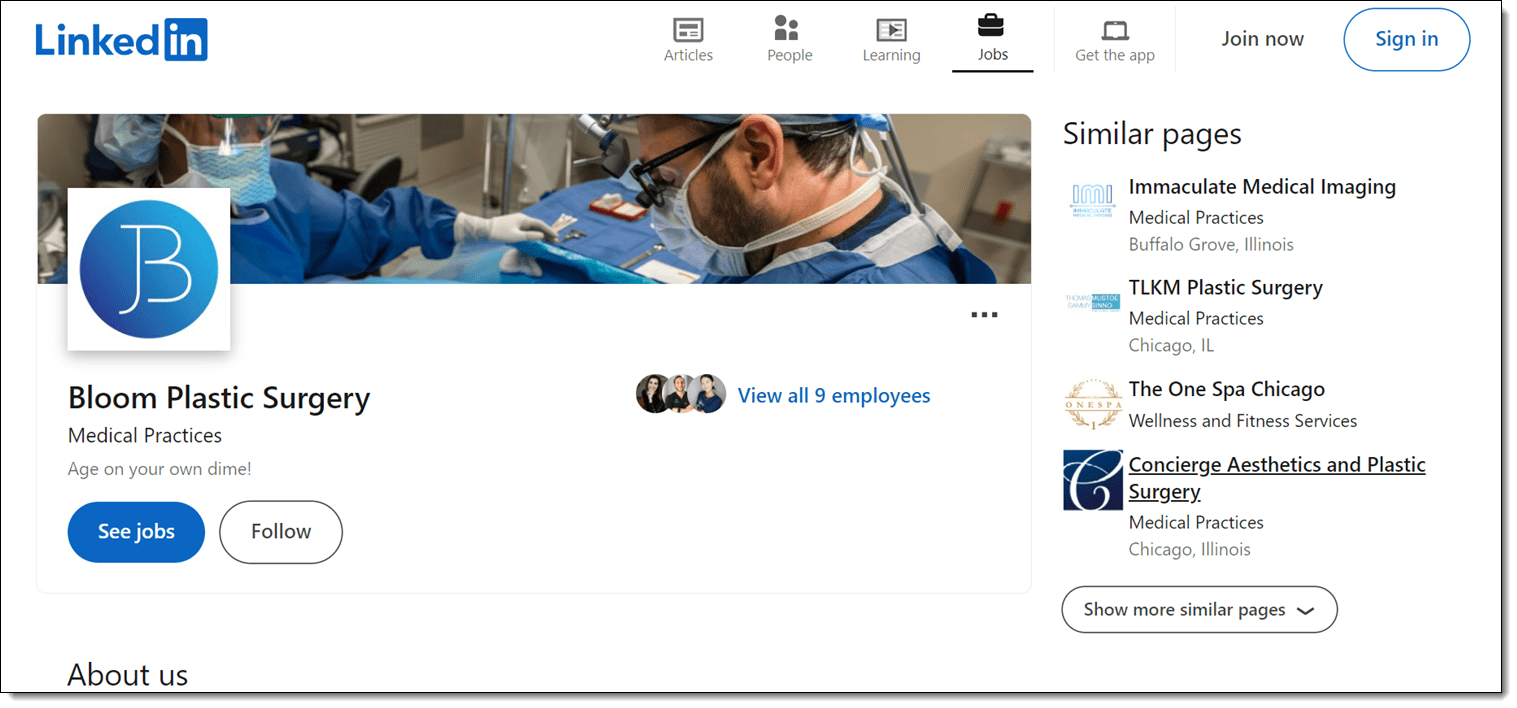Viewport: 1517px width, 708px height.
Task: Click the LinkedIn logo
Action: pos(121,39)
